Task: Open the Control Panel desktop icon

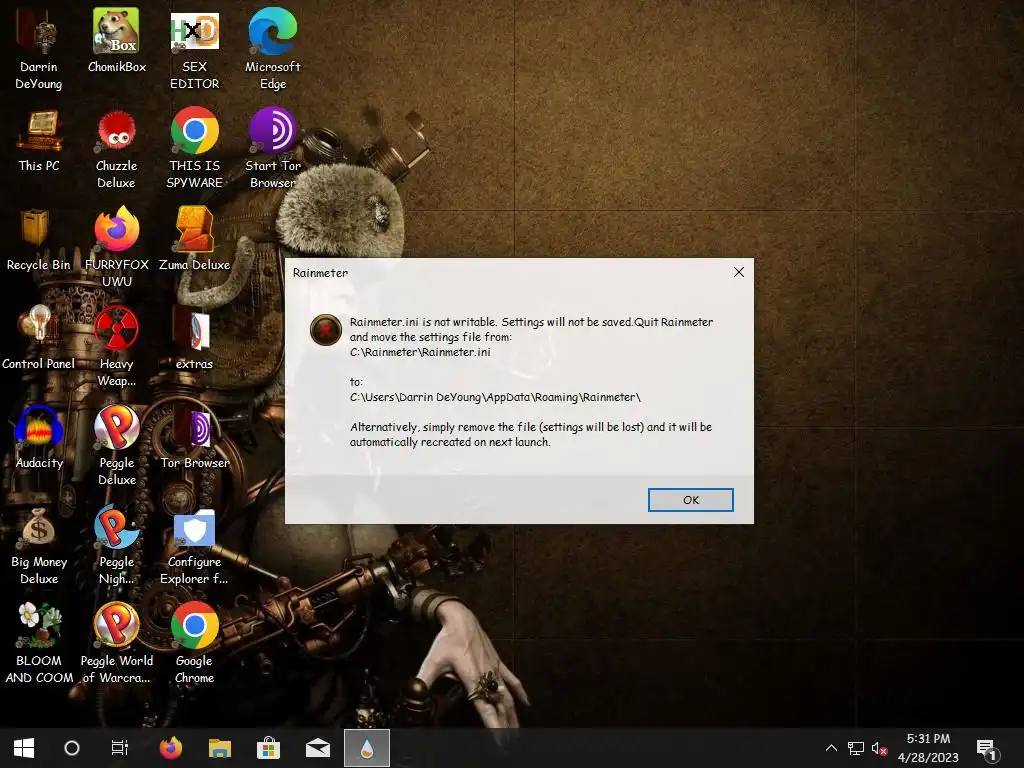Action: pos(39,338)
